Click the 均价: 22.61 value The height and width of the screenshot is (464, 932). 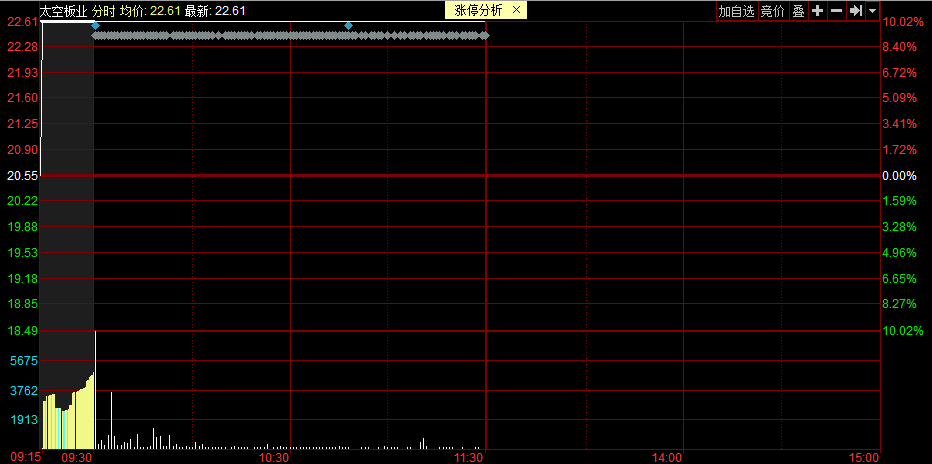150,11
